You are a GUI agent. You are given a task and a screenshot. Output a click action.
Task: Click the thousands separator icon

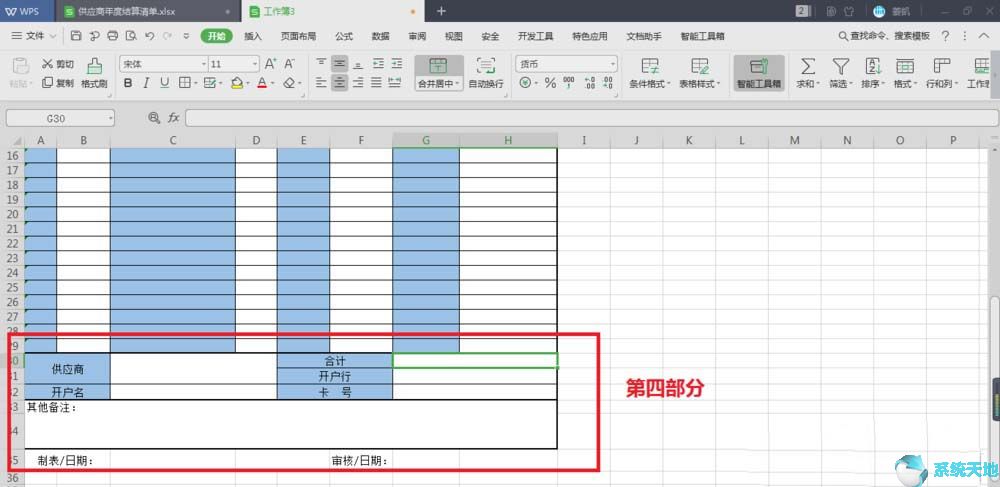[x=569, y=83]
